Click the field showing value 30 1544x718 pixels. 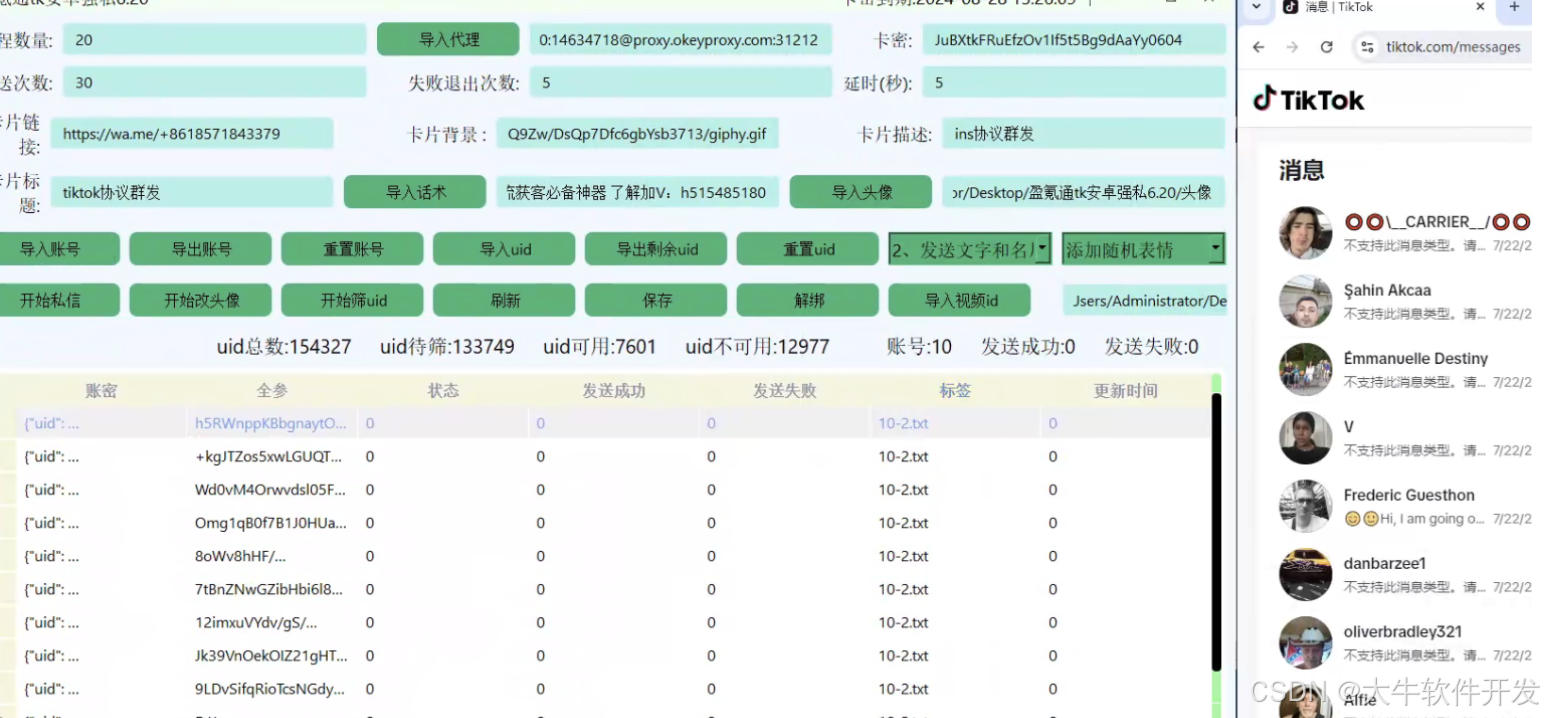coord(214,82)
